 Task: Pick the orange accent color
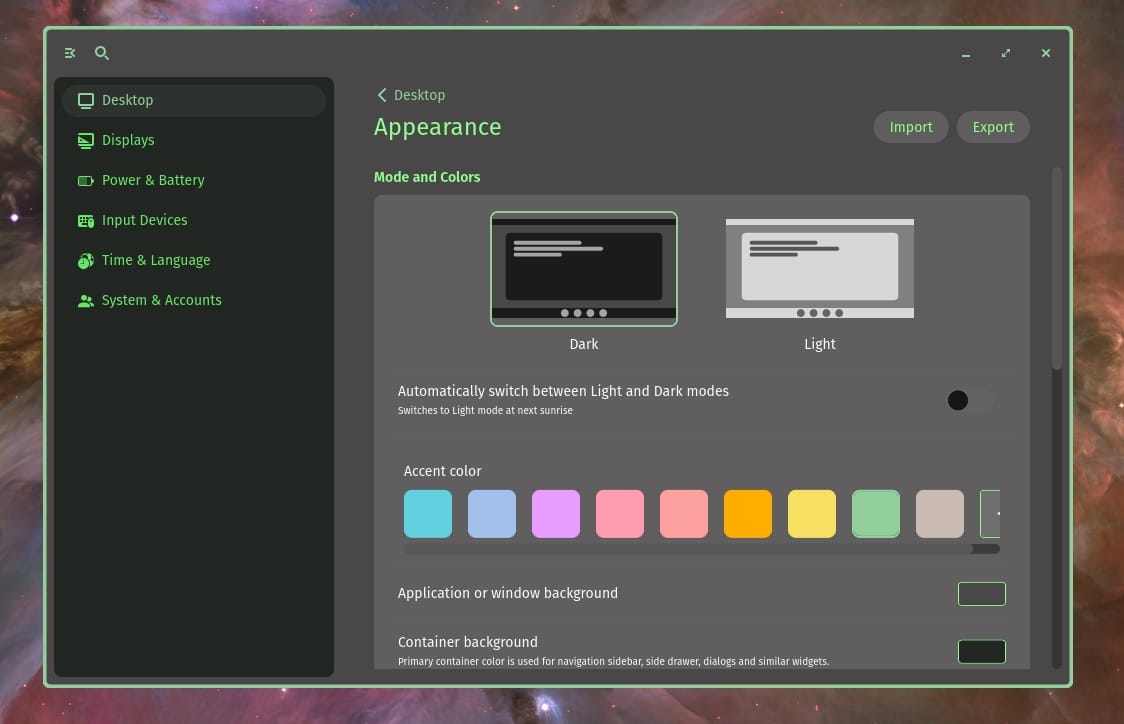click(x=747, y=513)
